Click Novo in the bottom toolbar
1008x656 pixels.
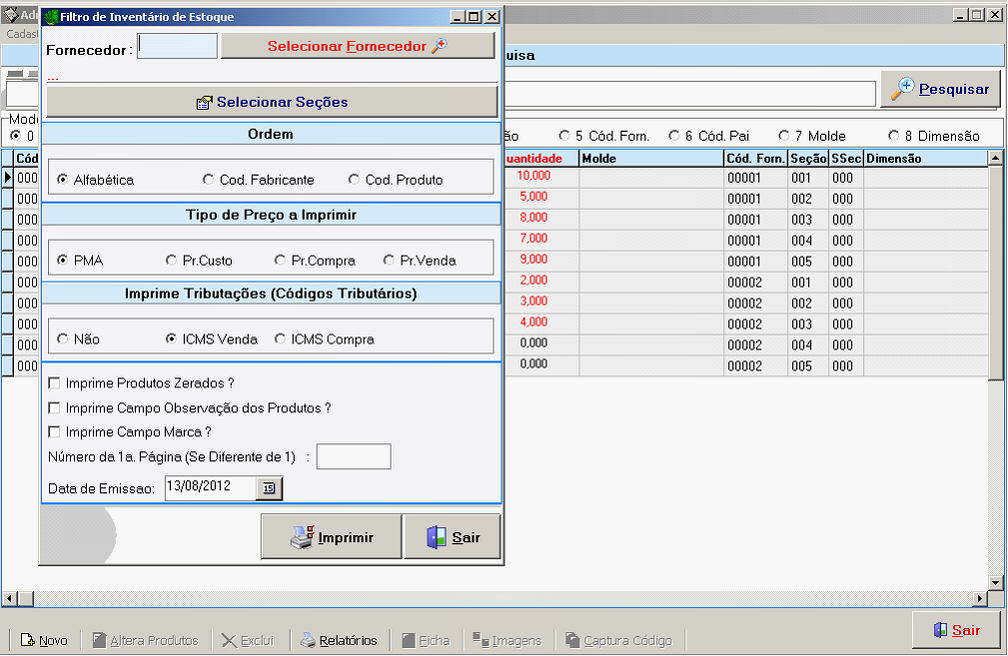click(44, 640)
